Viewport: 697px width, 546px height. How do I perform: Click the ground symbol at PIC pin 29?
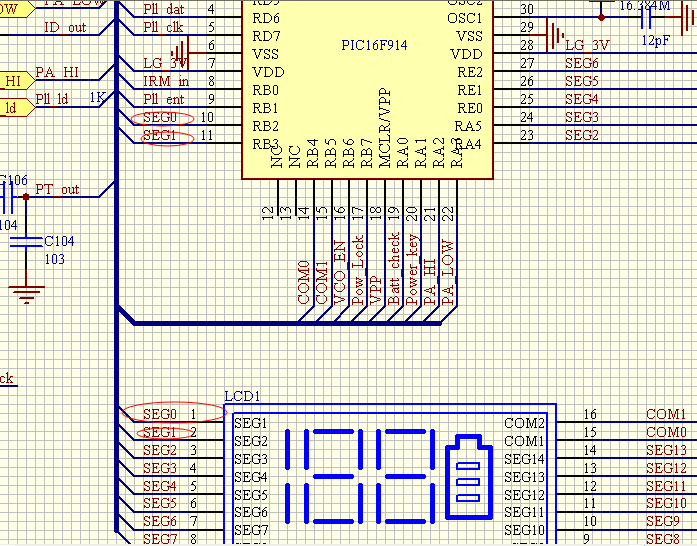(554, 35)
